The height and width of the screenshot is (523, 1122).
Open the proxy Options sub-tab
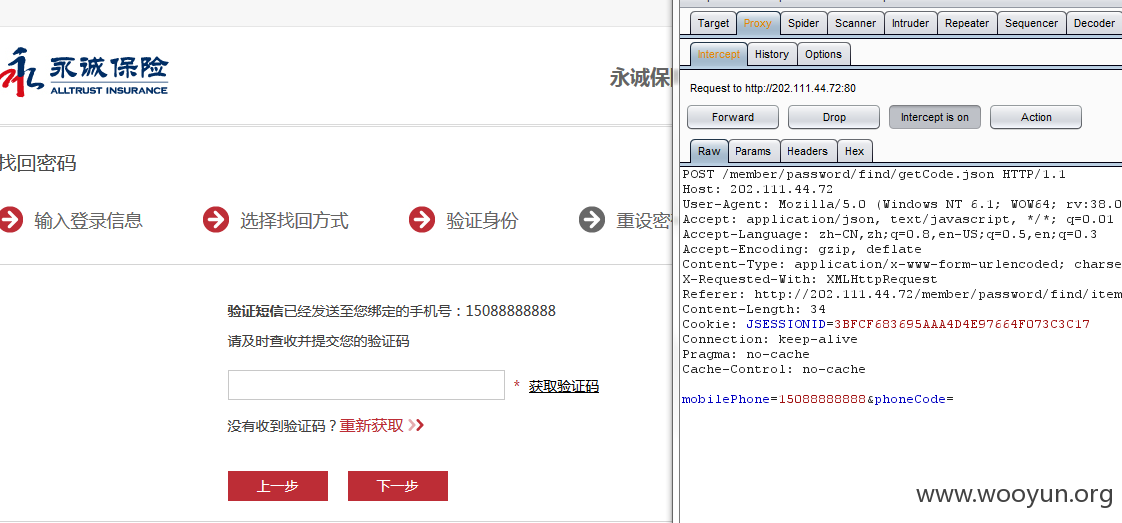point(824,54)
